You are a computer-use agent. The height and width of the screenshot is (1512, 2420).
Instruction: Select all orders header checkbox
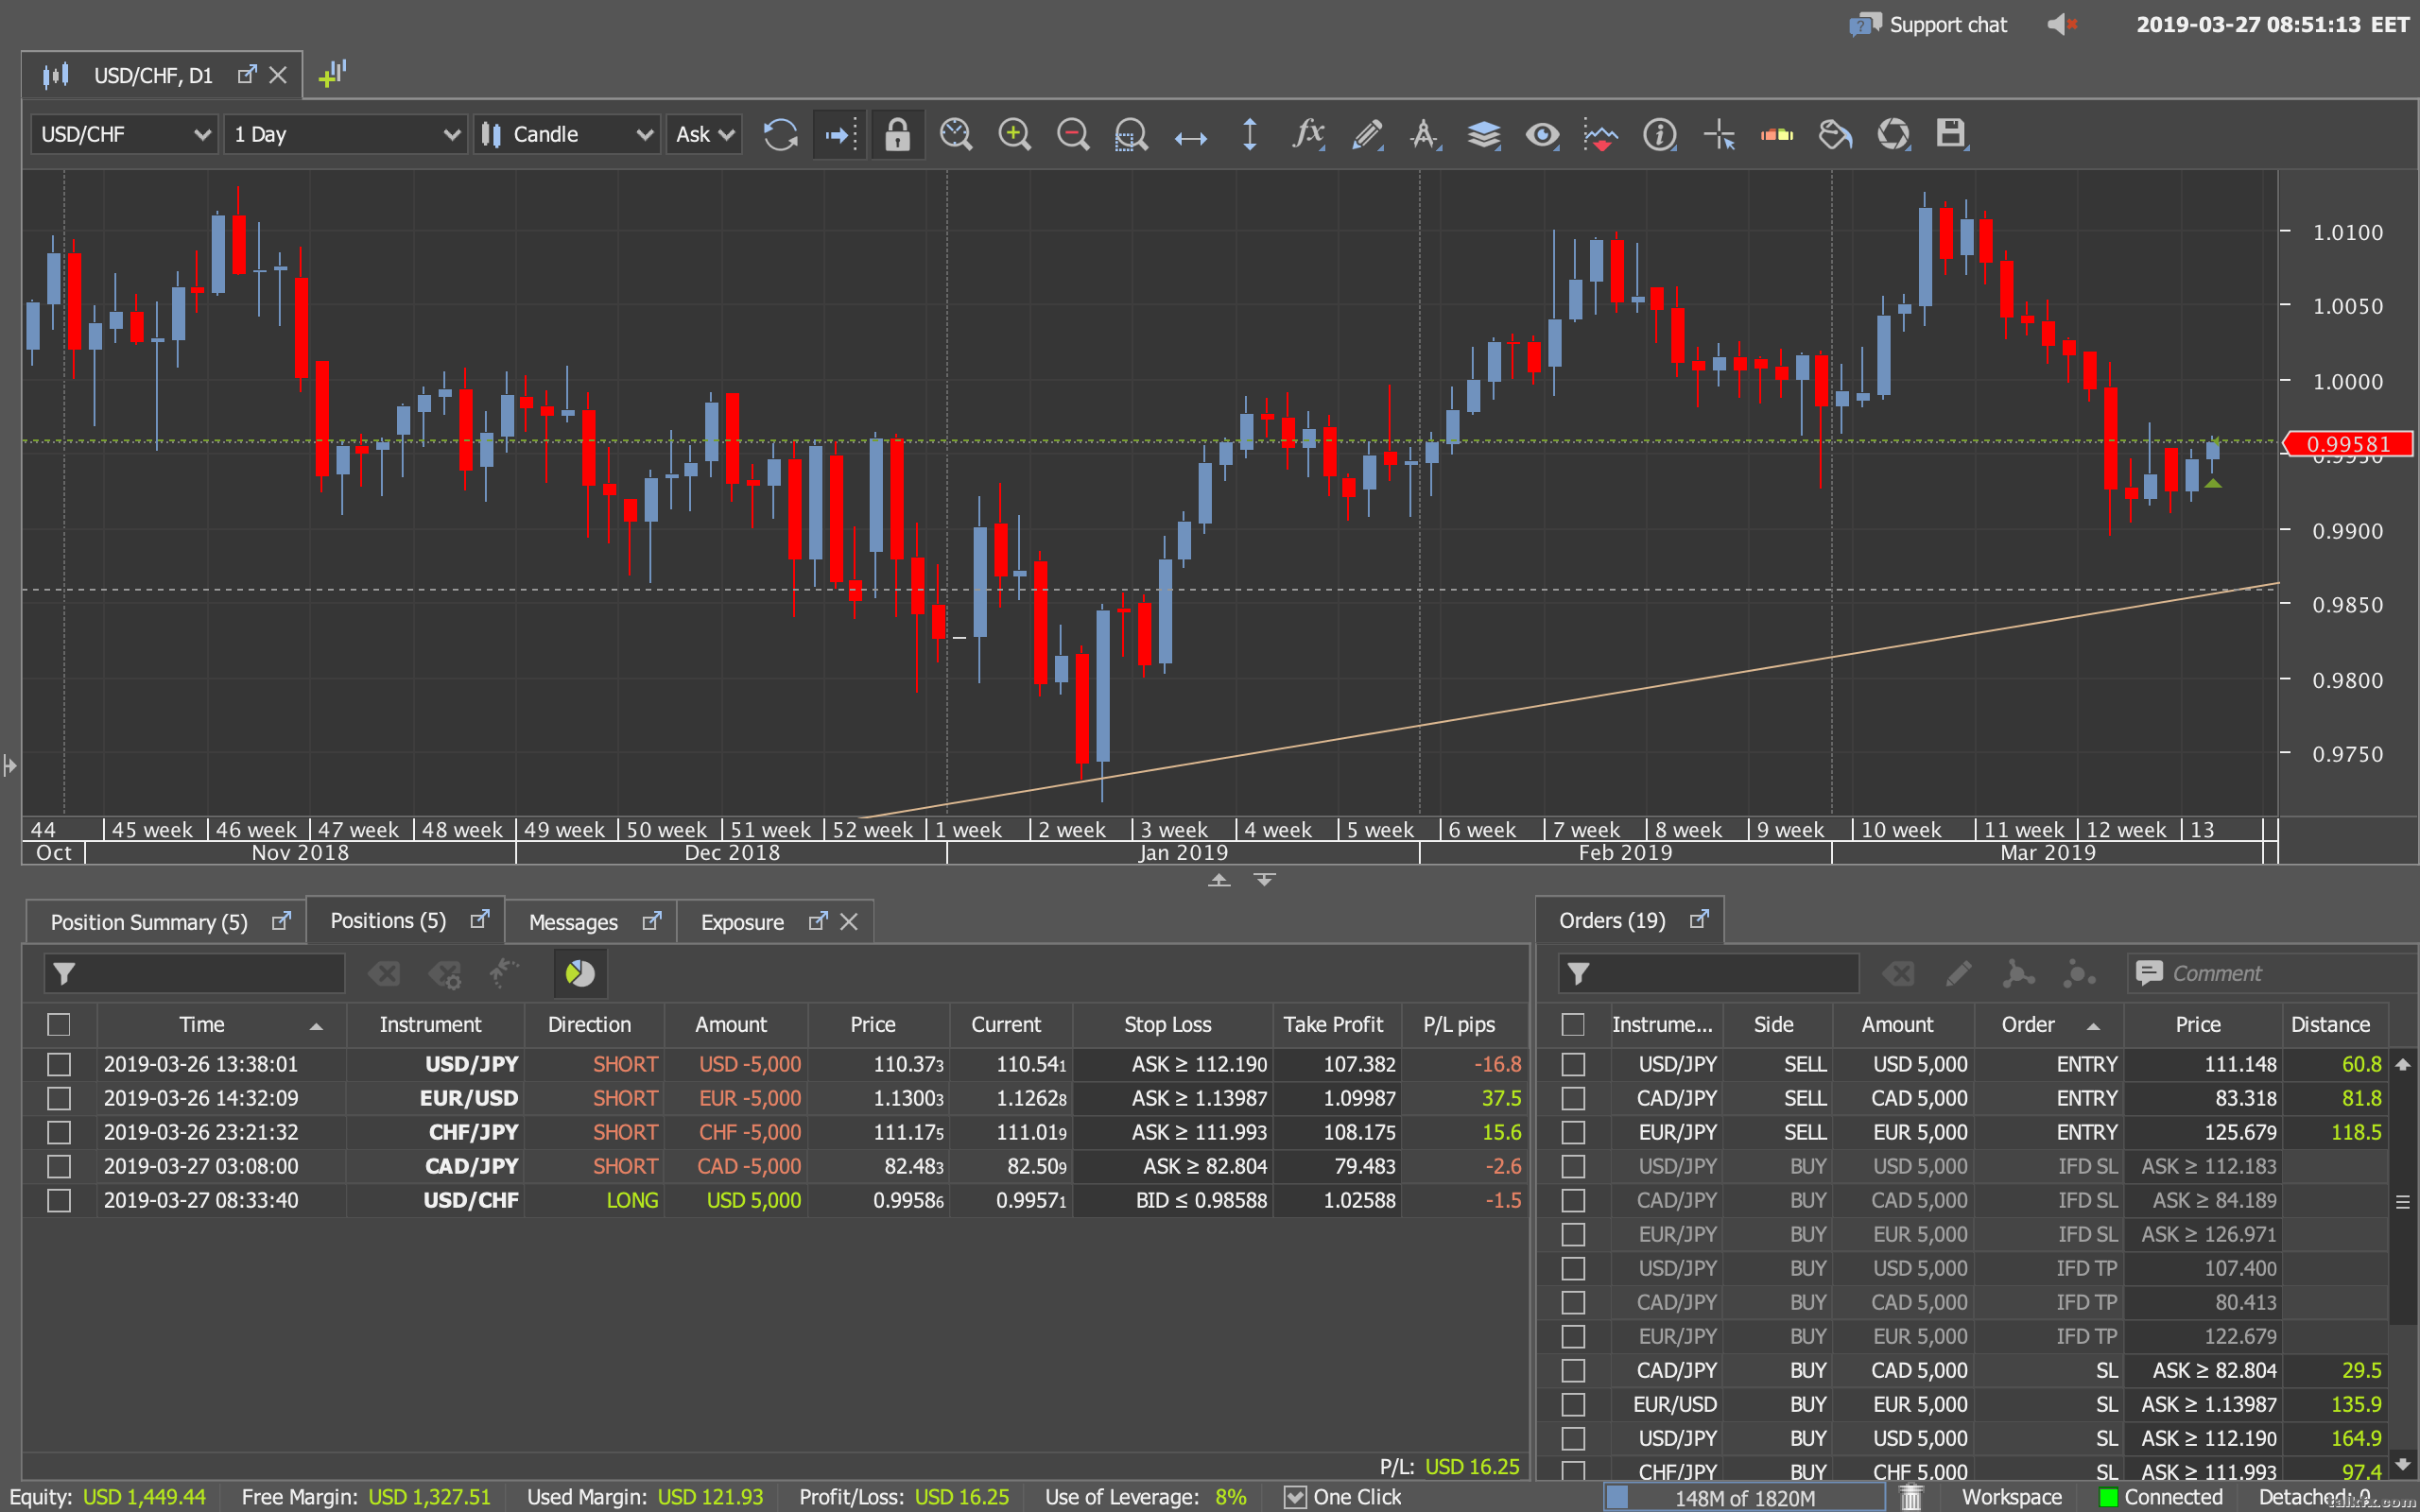coord(1573,1025)
